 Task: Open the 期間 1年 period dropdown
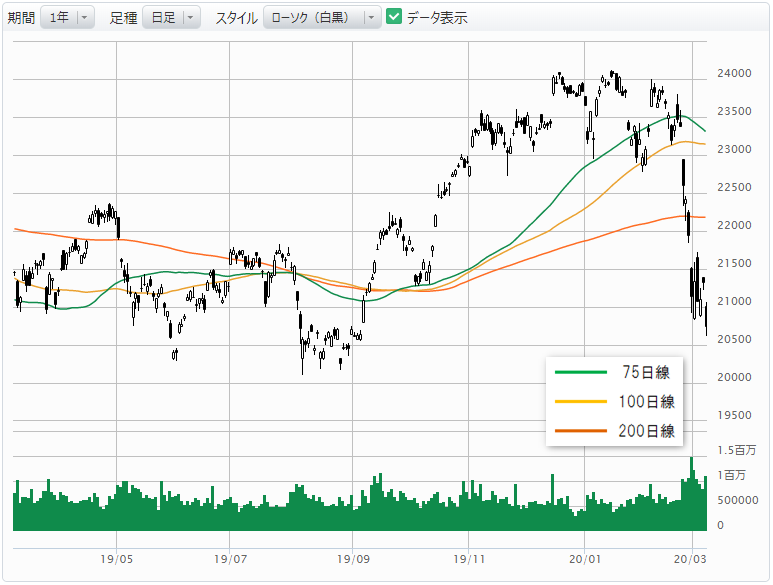click(x=68, y=18)
